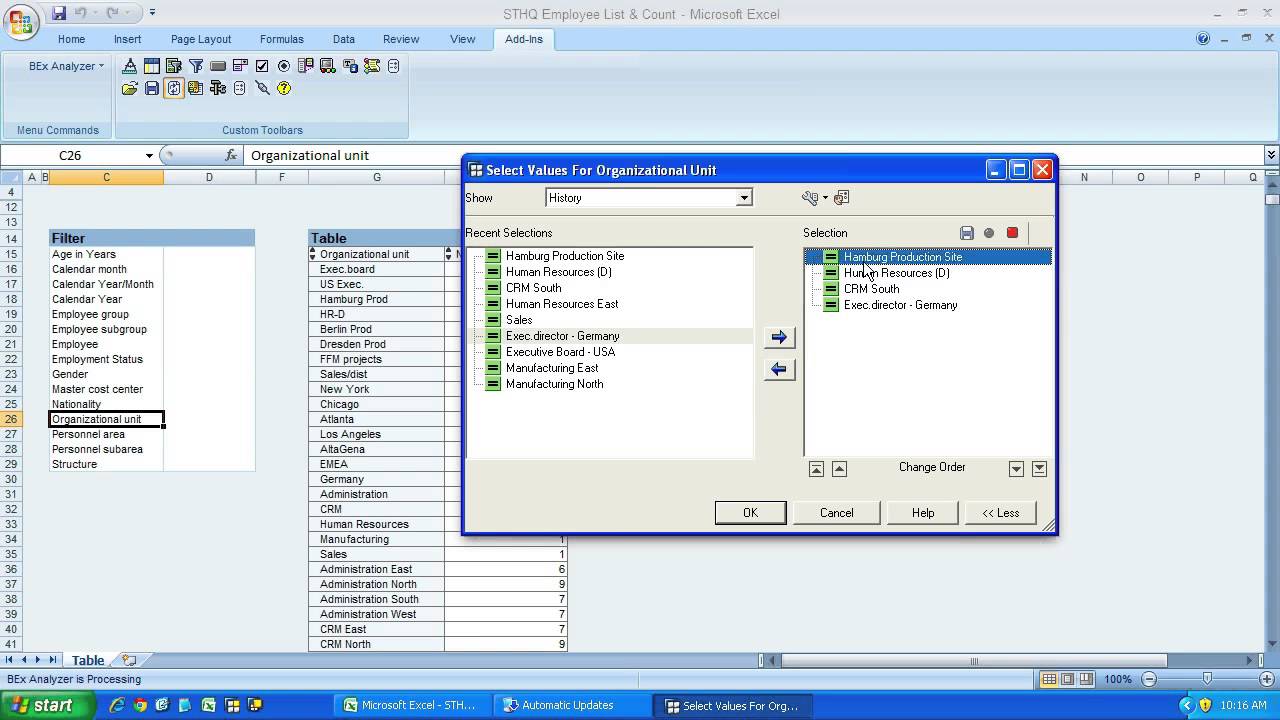Open Organizational unit column sort arrows
1280x720 pixels.
313,254
